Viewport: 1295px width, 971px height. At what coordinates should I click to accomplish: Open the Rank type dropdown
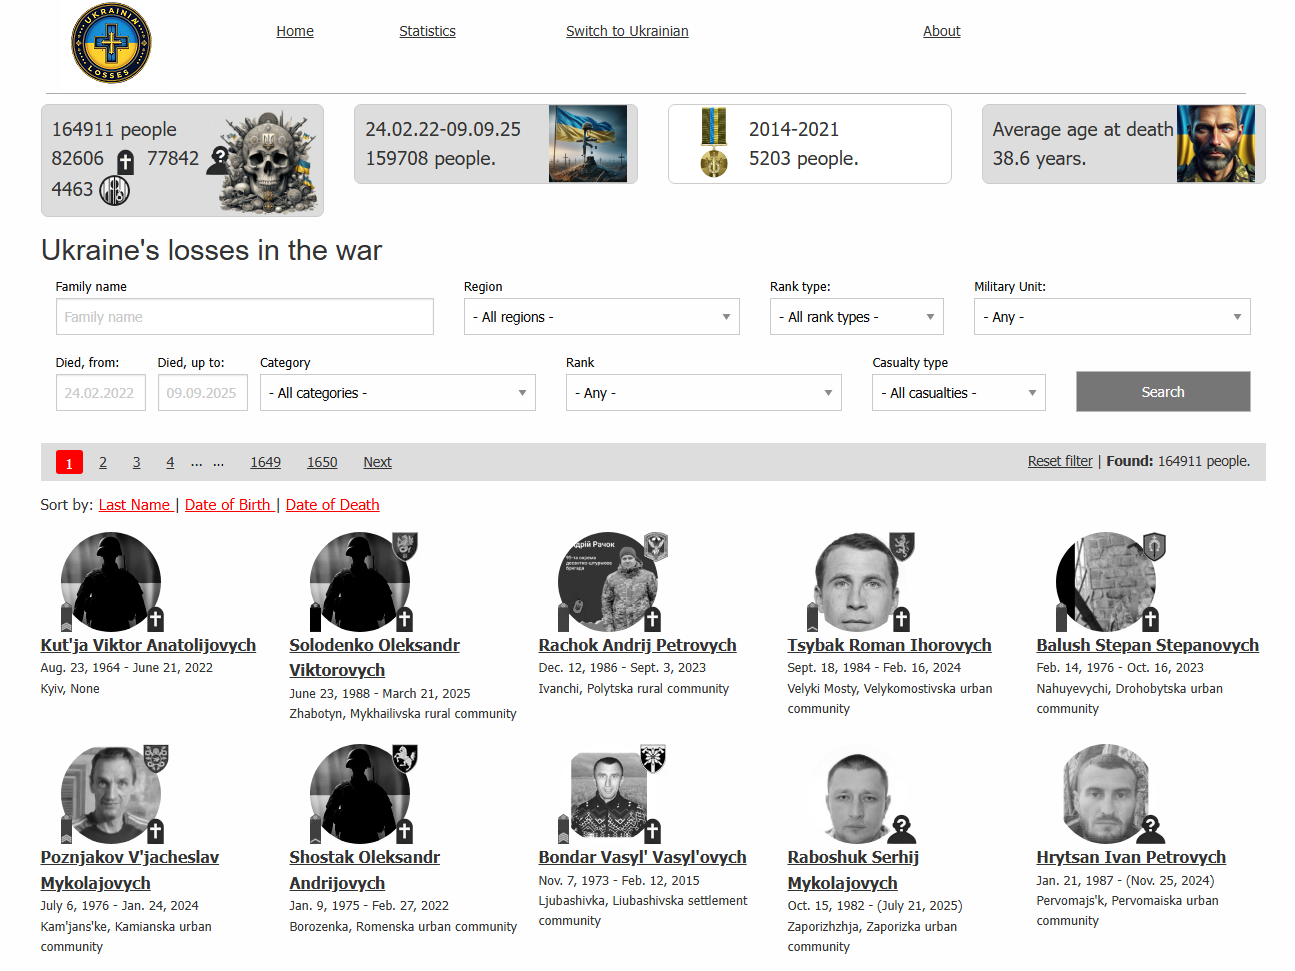click(857, 317)
